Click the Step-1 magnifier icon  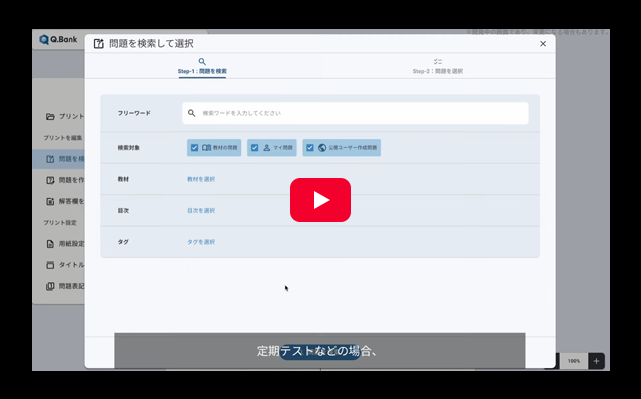click(202, 62)
